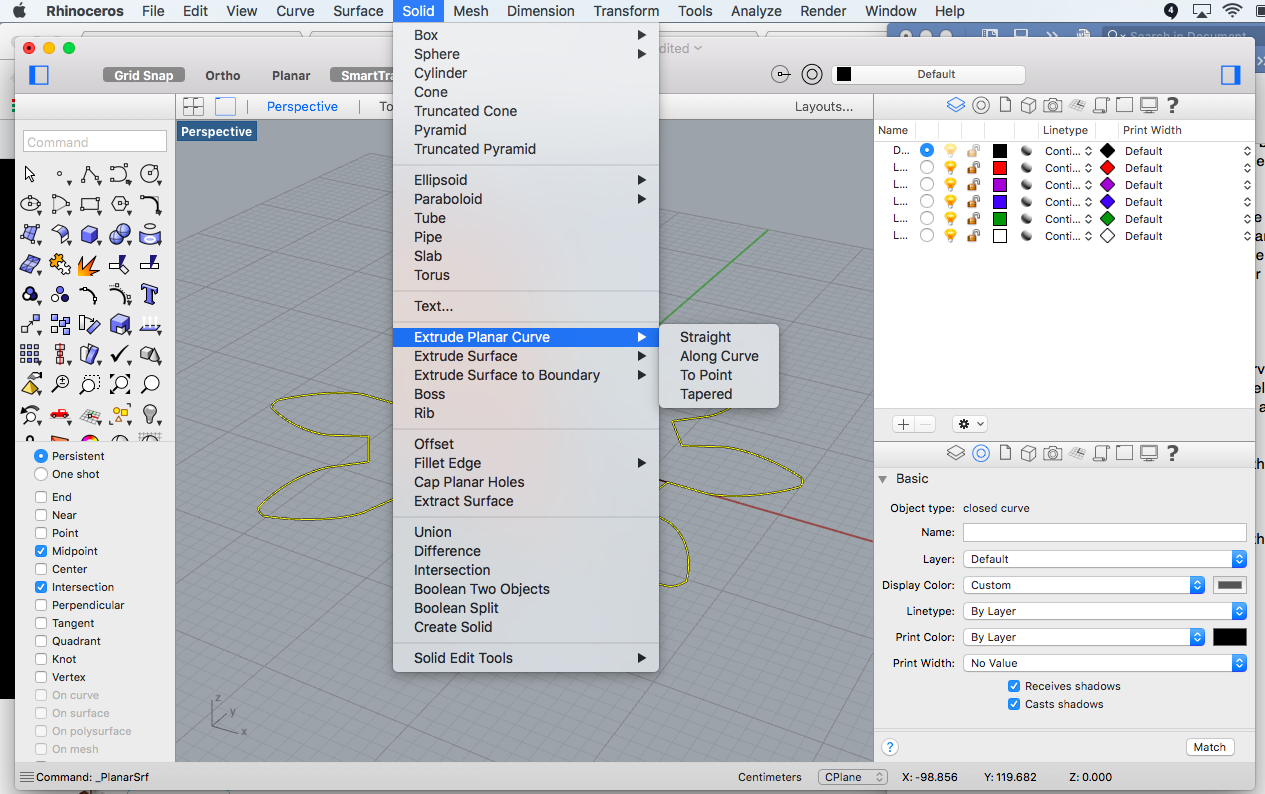Viewport: 1265px width, 794px height.
Task: Click the black checkmark Check tool
Action: coord(120,353)
